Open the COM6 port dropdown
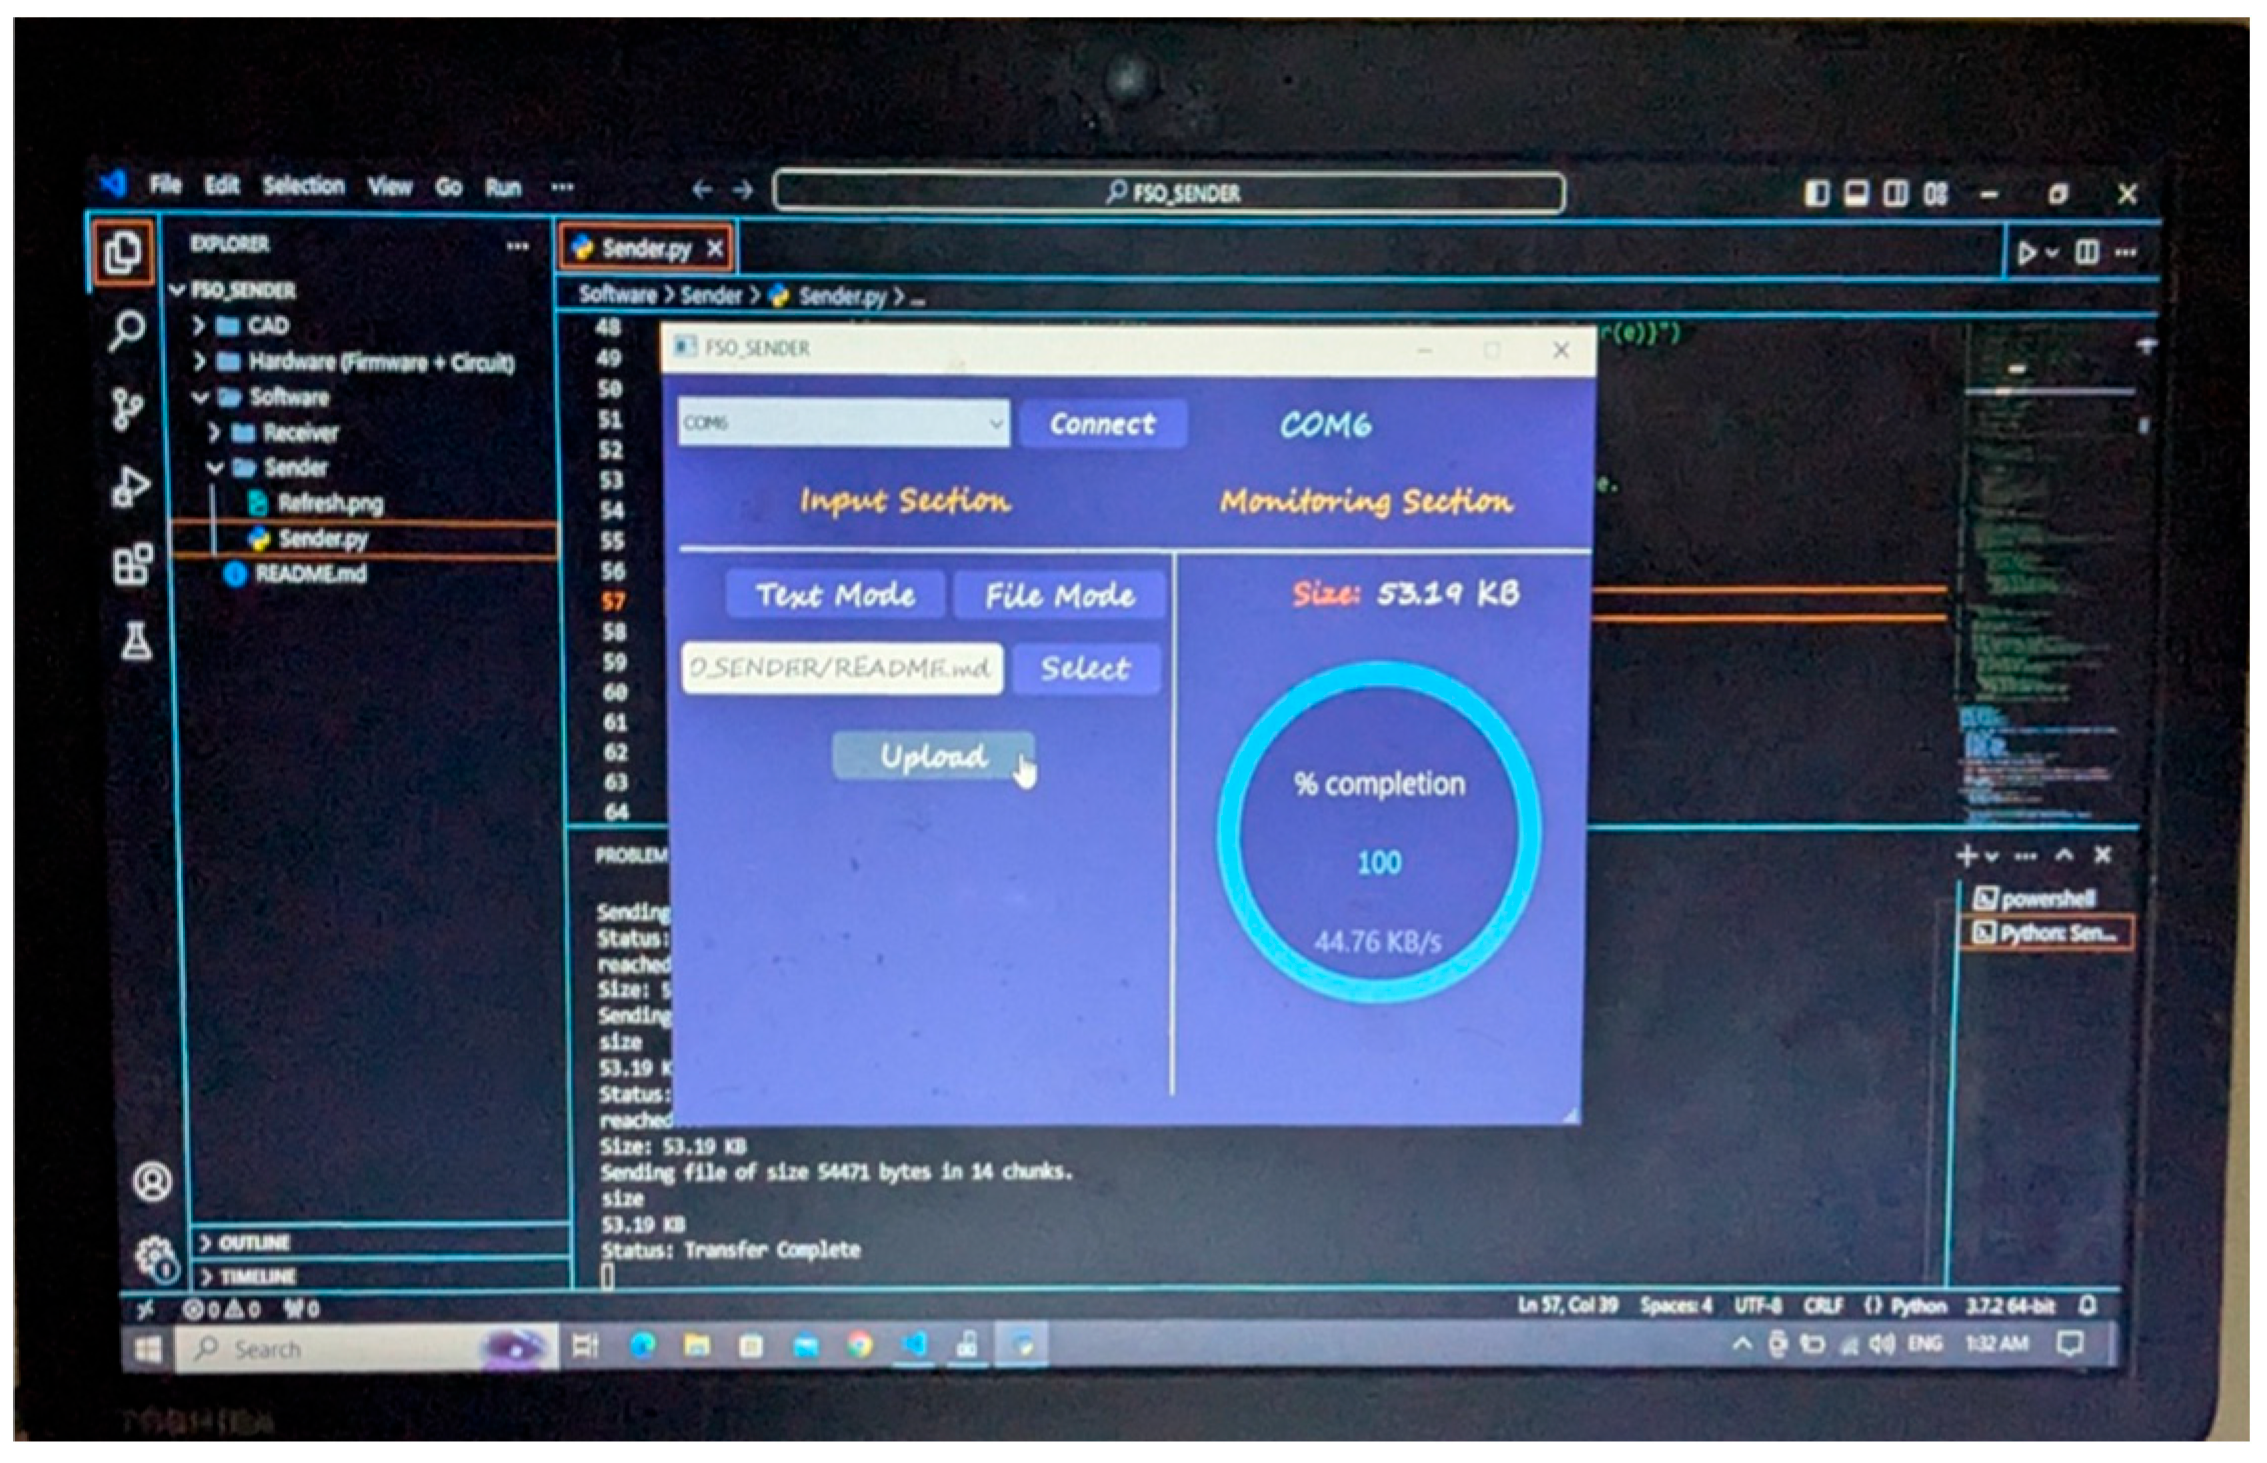The width and height of the screenshot is (2267, 1463). pyautogui.click(x=843, y=423)
